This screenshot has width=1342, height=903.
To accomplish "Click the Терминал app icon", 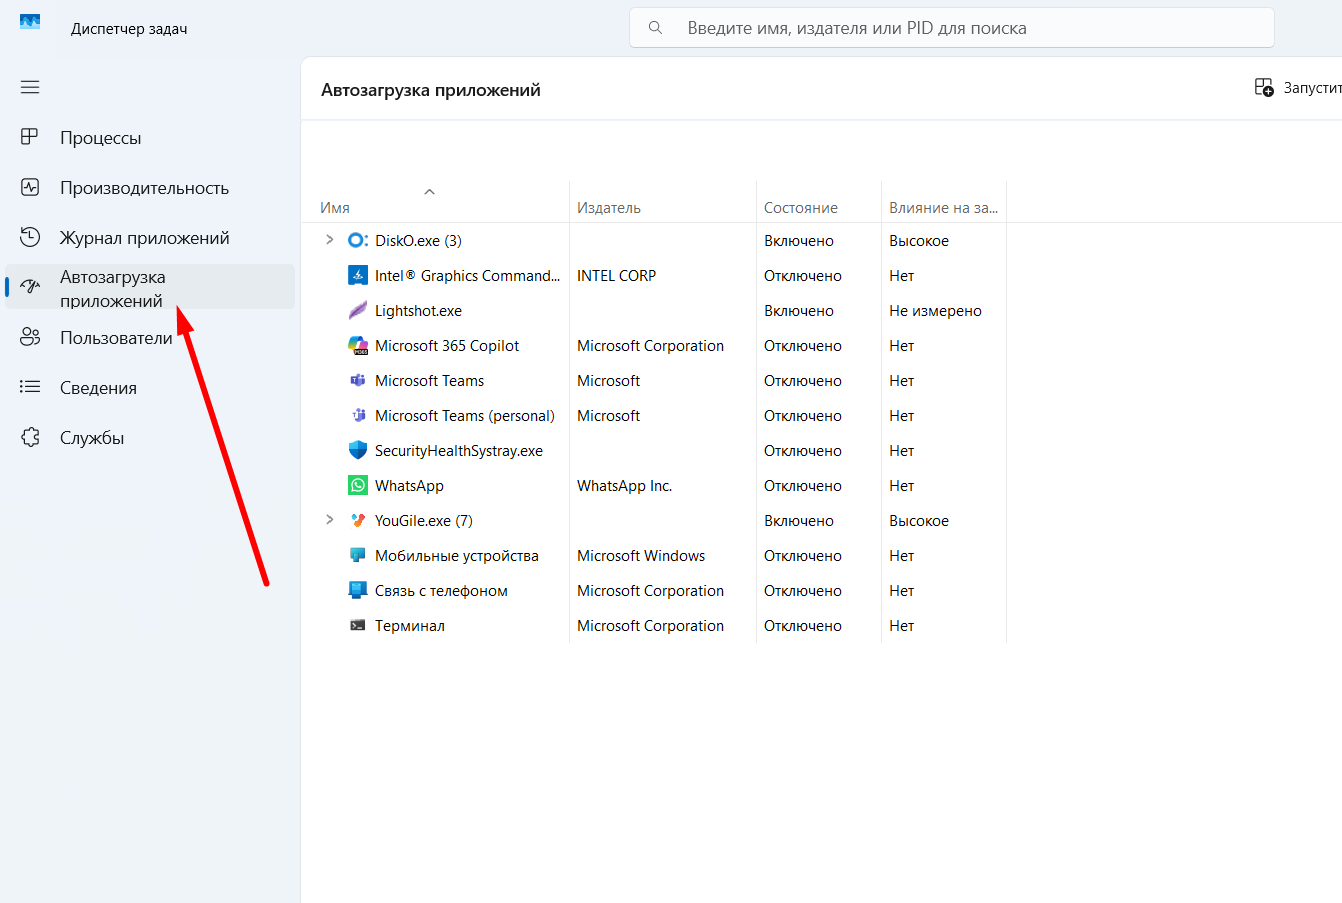I will pos(358,625).
